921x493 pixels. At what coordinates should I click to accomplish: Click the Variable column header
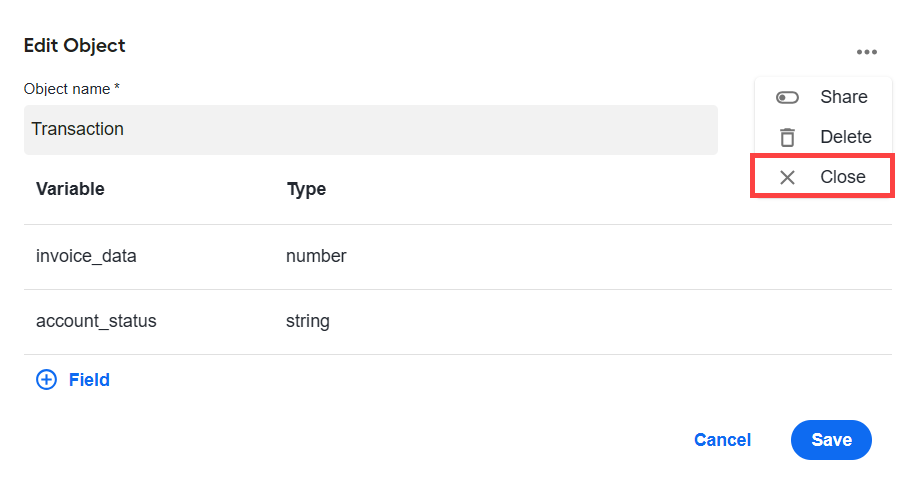click(70, 189)
